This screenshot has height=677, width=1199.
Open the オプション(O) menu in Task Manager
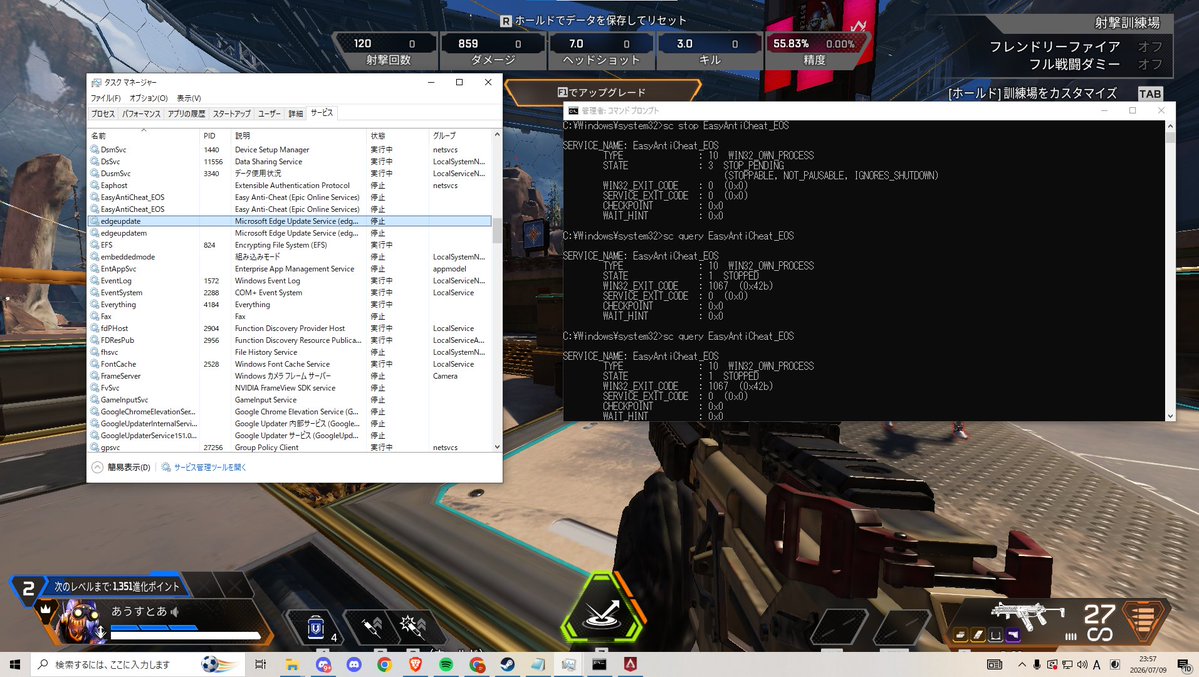(148, 98)
